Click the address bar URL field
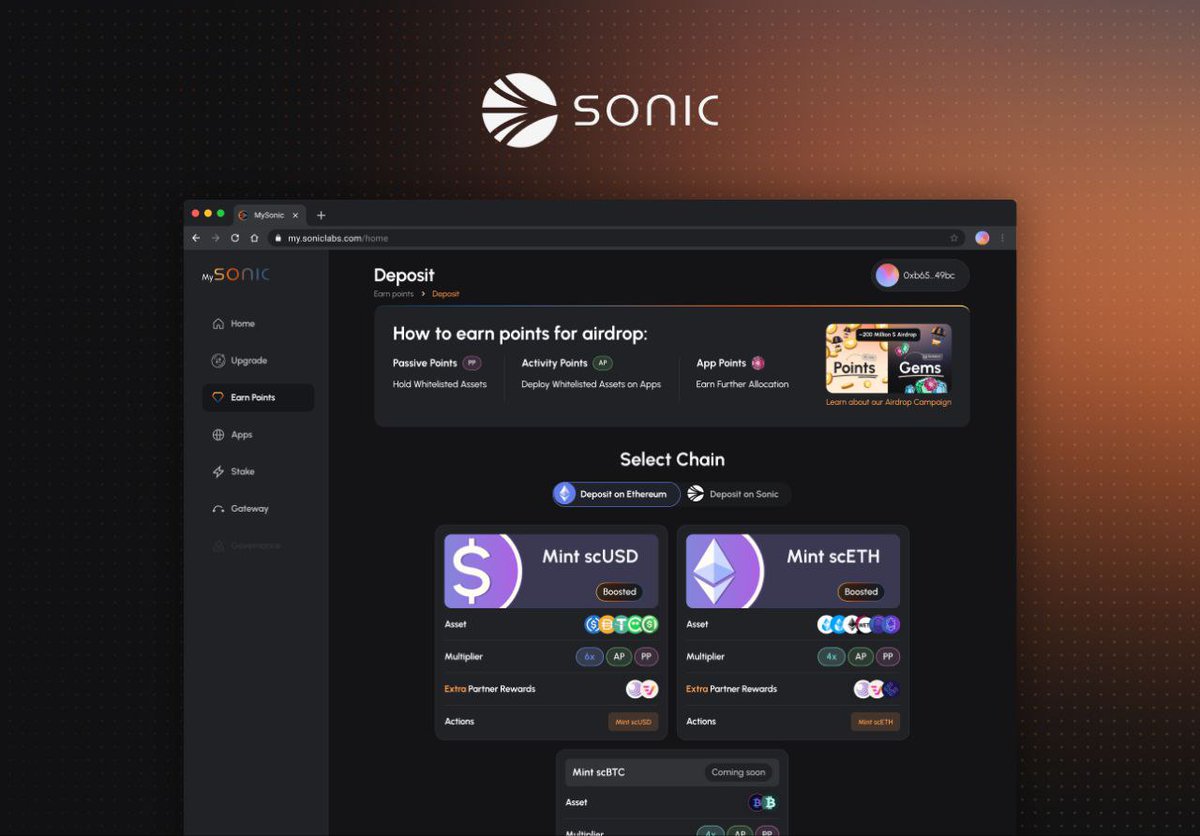 (x=617, y=238)
